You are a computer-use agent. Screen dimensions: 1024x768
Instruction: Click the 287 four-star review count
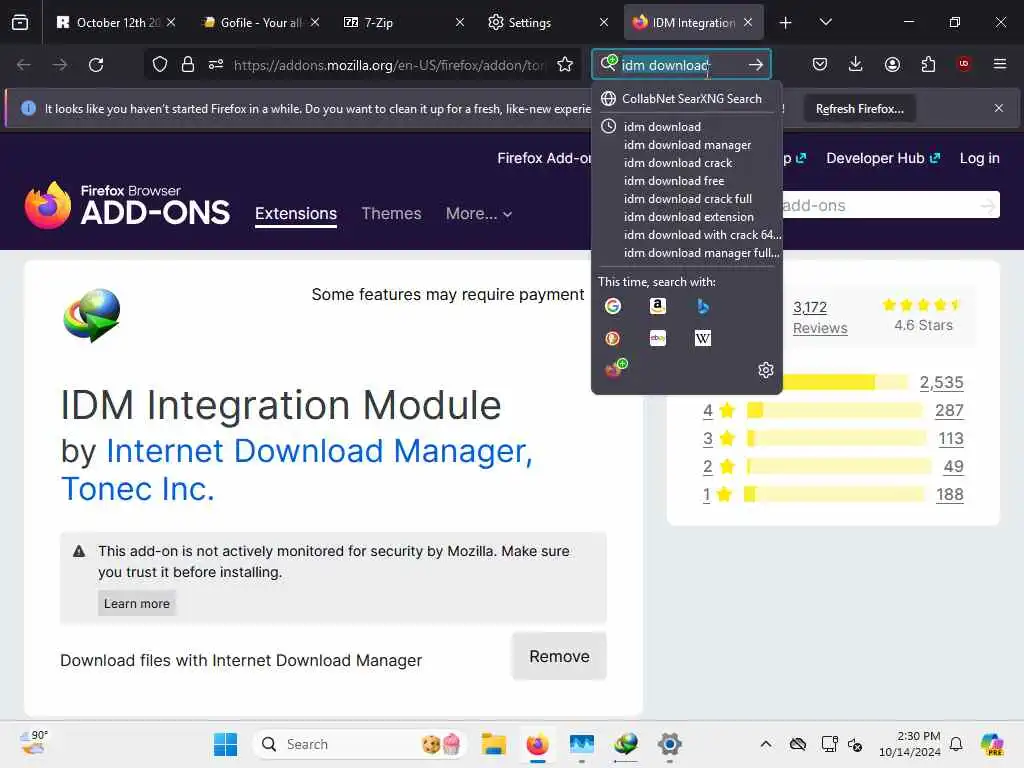click(949, 410)
